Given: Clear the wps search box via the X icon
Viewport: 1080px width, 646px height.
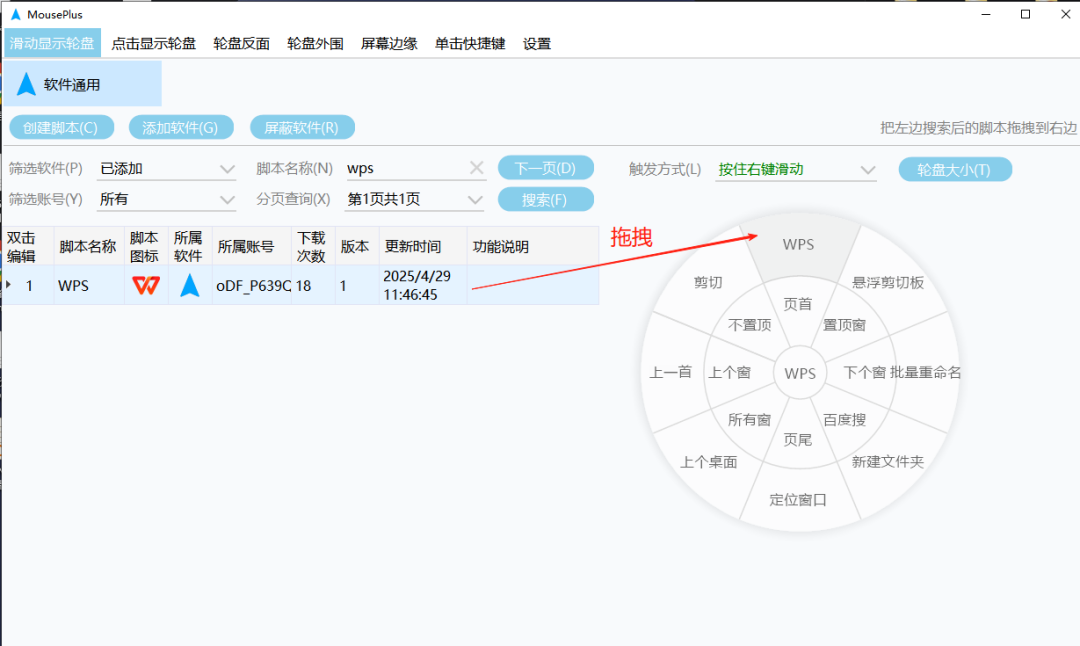Looking at the screenshot, I should click(475, 168).
